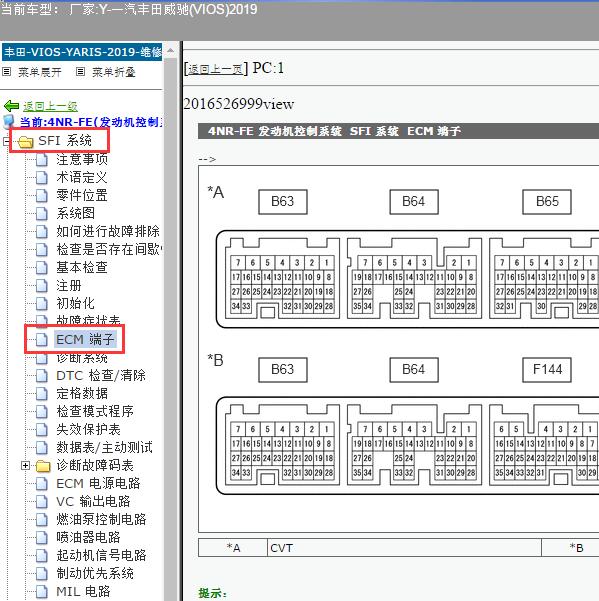This screenshot has width=599, height=601.
Task: Select the 丰田-VIOS-YARIS-2019 title bar tab
Action: pyautogui.click(x=82, y=52)
